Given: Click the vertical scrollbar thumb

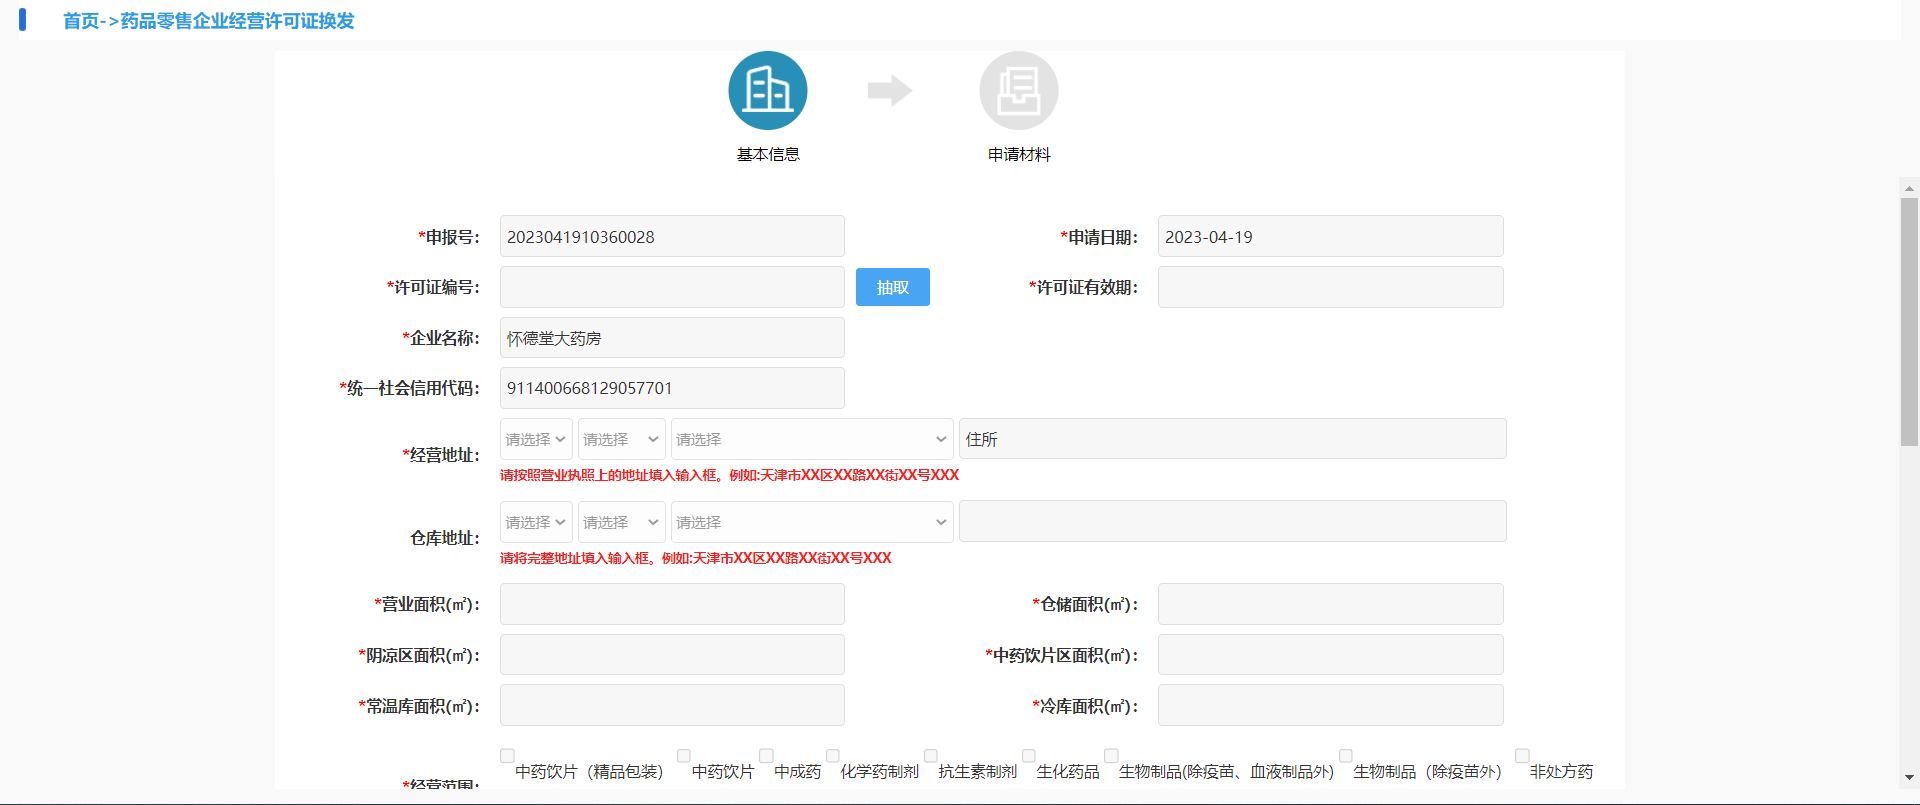Looking at the screenshot, I should tap(1909, 320).
